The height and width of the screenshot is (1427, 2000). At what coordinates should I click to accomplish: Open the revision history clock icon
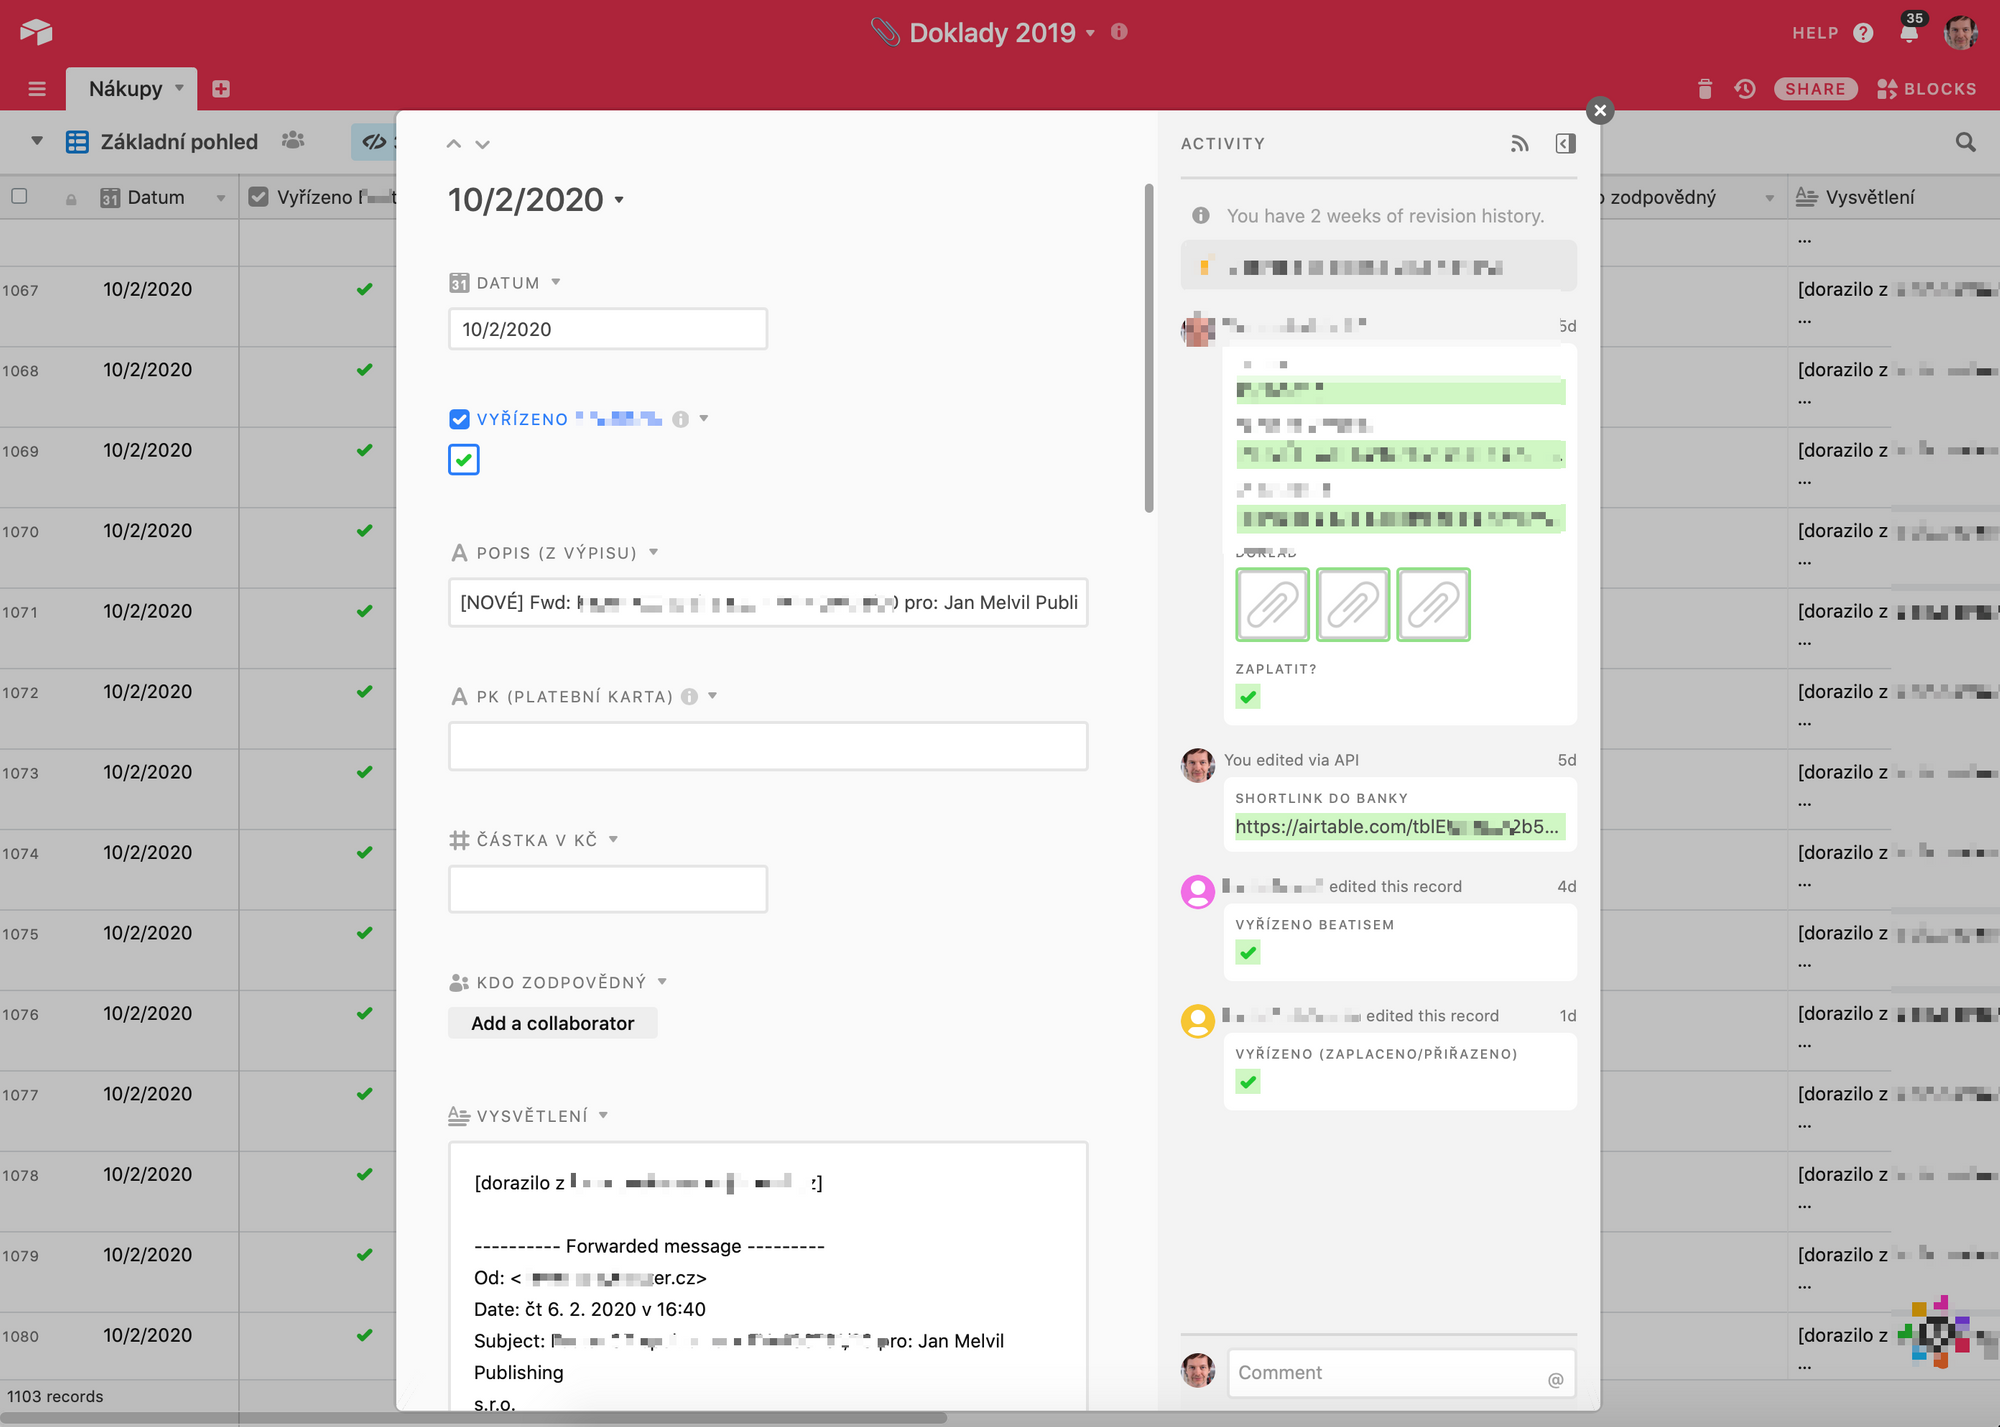[x=1745, y=89]
